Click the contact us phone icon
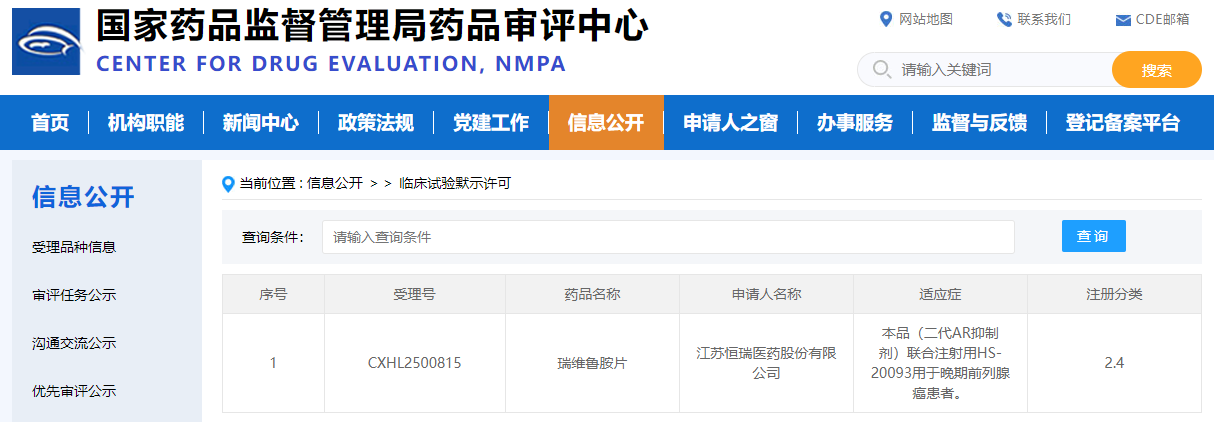 pos(1004,19)
